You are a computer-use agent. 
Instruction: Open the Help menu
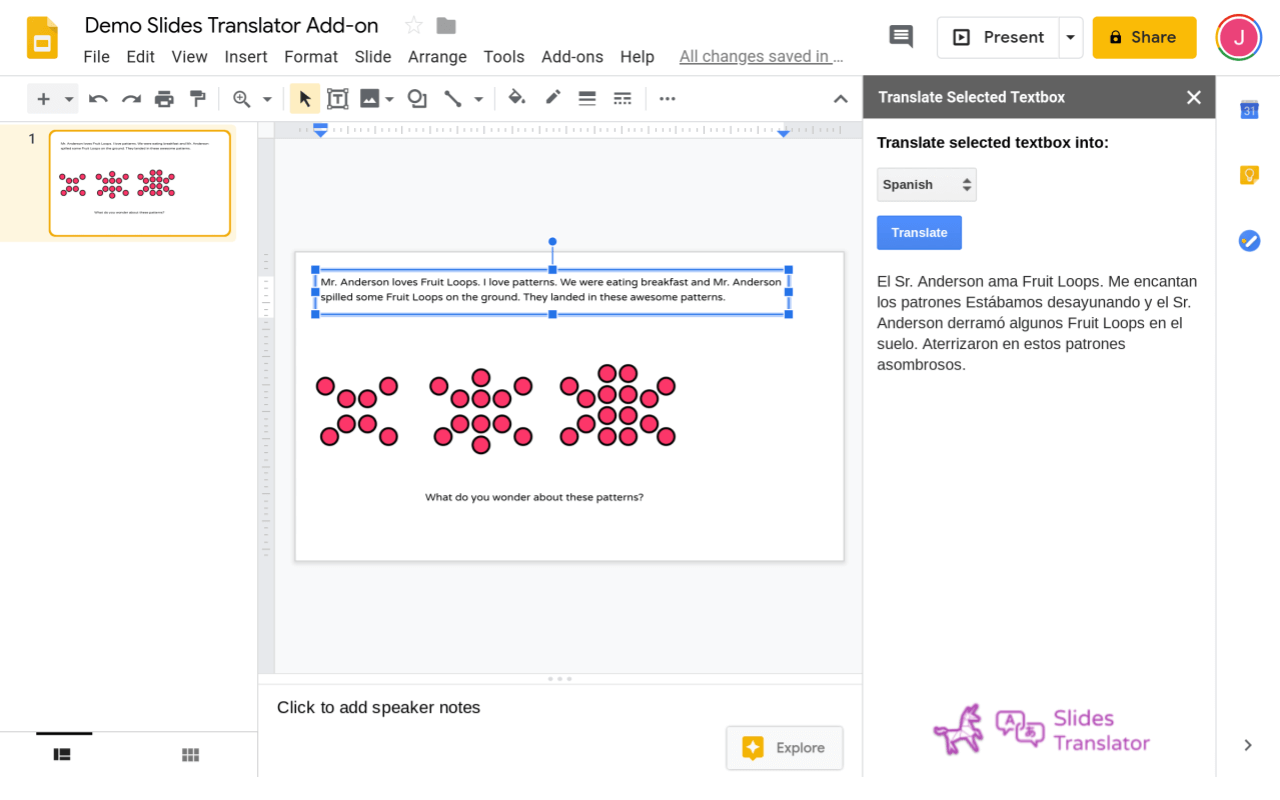tap(637, 57)
